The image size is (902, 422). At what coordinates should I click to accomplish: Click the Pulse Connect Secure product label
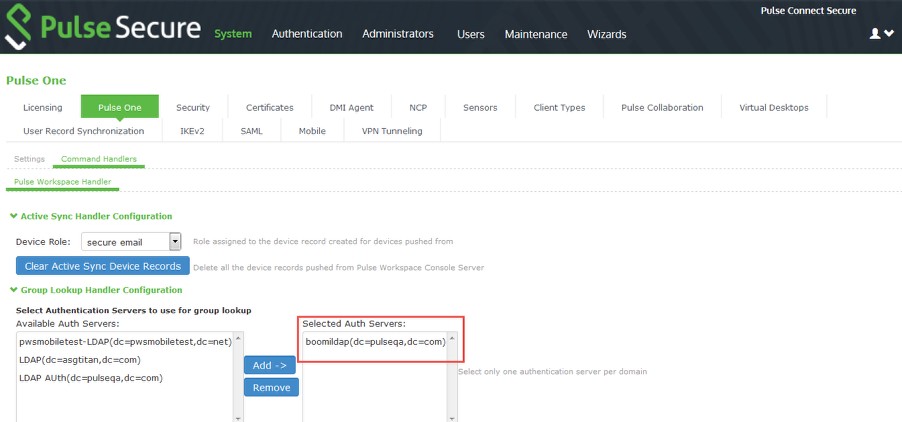coord(808,10)
